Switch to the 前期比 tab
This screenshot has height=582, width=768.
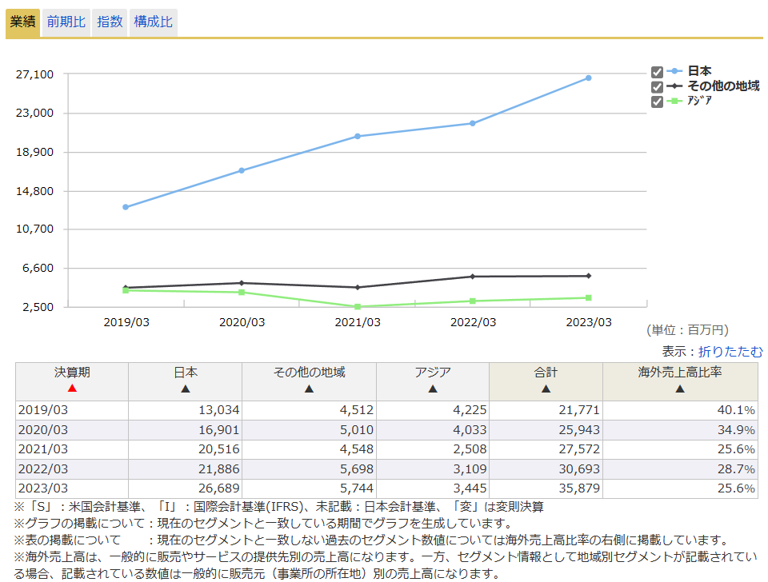pos(66,22)
